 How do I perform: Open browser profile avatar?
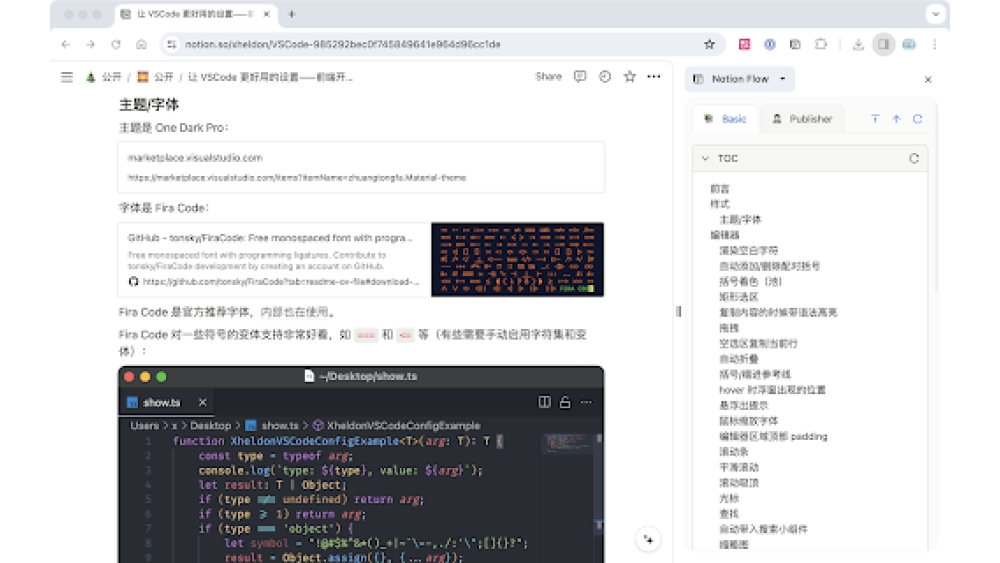click(909, 44)
